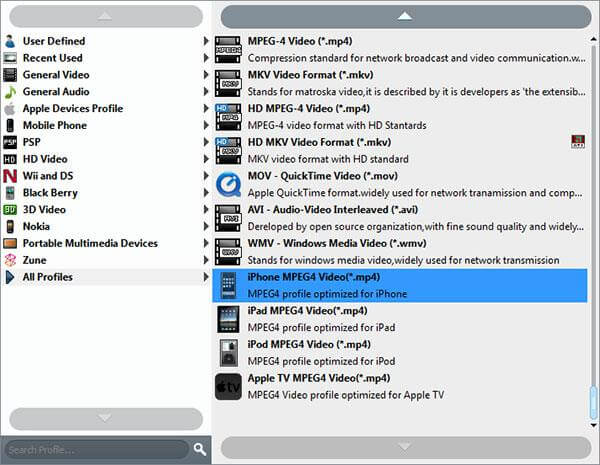The image size is (600, 465).
Task: Click the MPEG-4 Video filmstrip icon
Action: [x=228, y=50]
